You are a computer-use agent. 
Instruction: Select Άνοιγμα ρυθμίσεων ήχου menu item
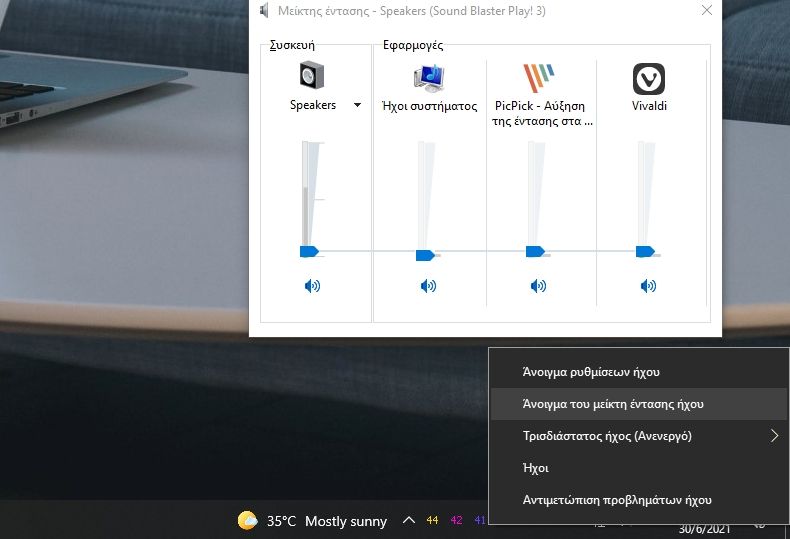pyautogui.click(x=591, y=372)
